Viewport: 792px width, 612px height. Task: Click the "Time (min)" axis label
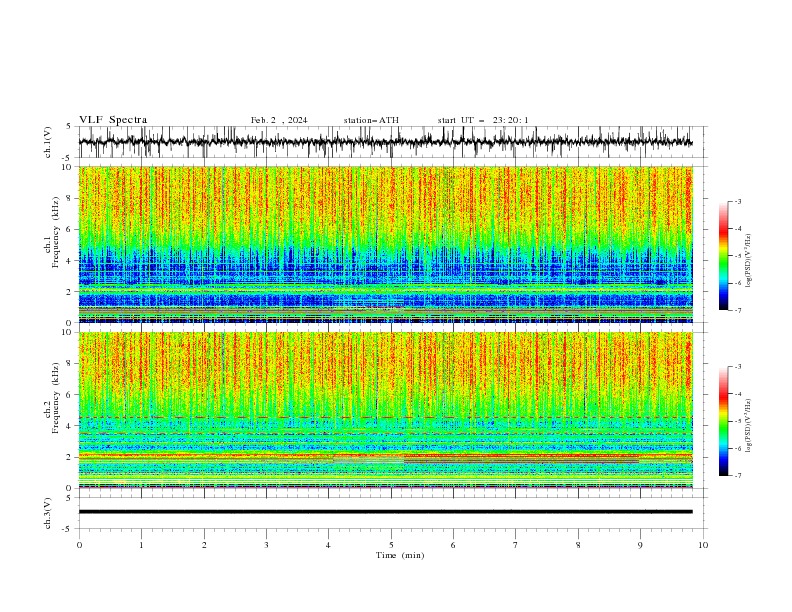point(400,555)
